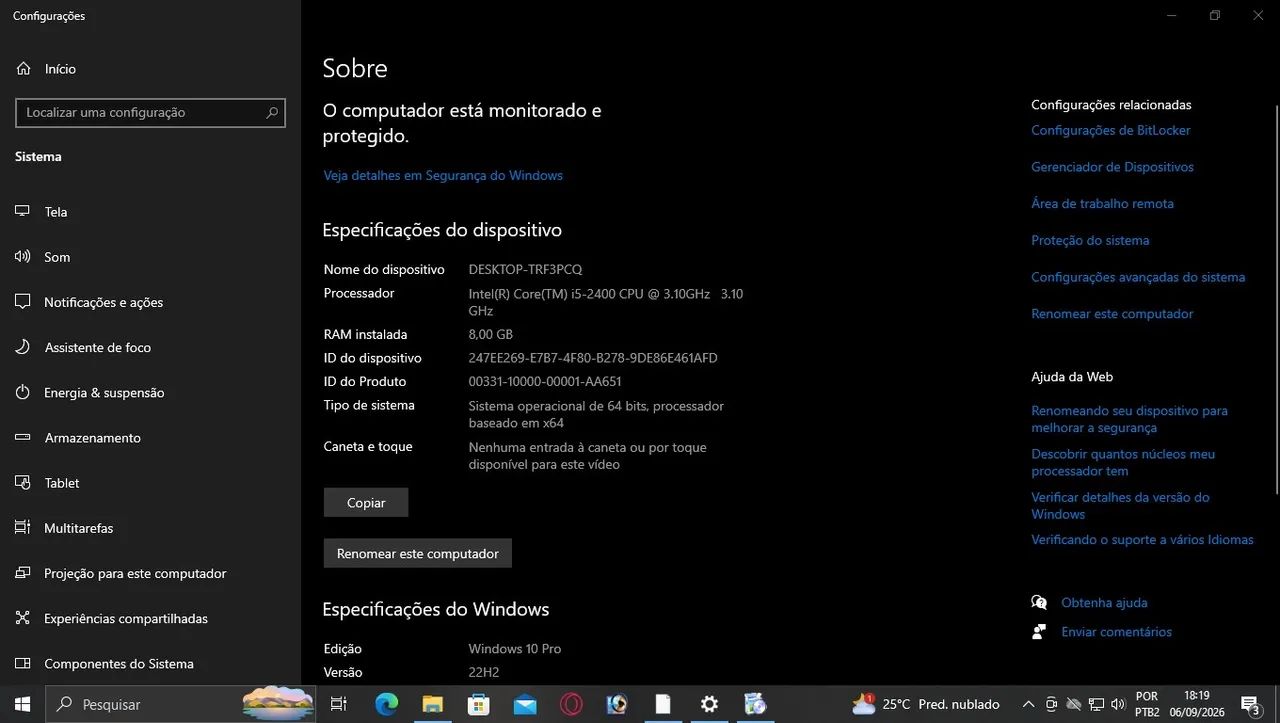This screenshot has width=1280, height=723.
Task: Open Veja detalhes em Segurança do Windows
Action: (x=443, y=175)
